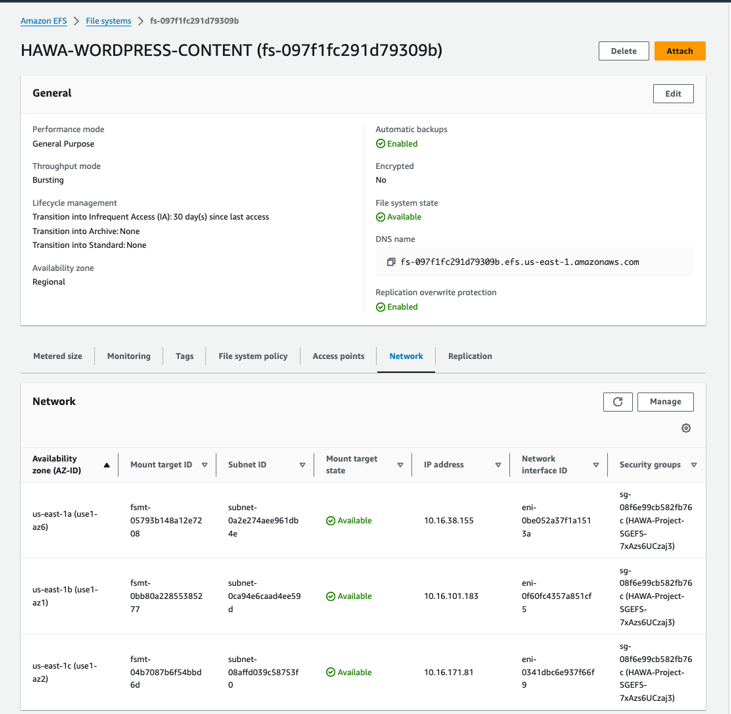Switch to the Metered size tab
Screen dimensions: 731x714
coord(58,356)
